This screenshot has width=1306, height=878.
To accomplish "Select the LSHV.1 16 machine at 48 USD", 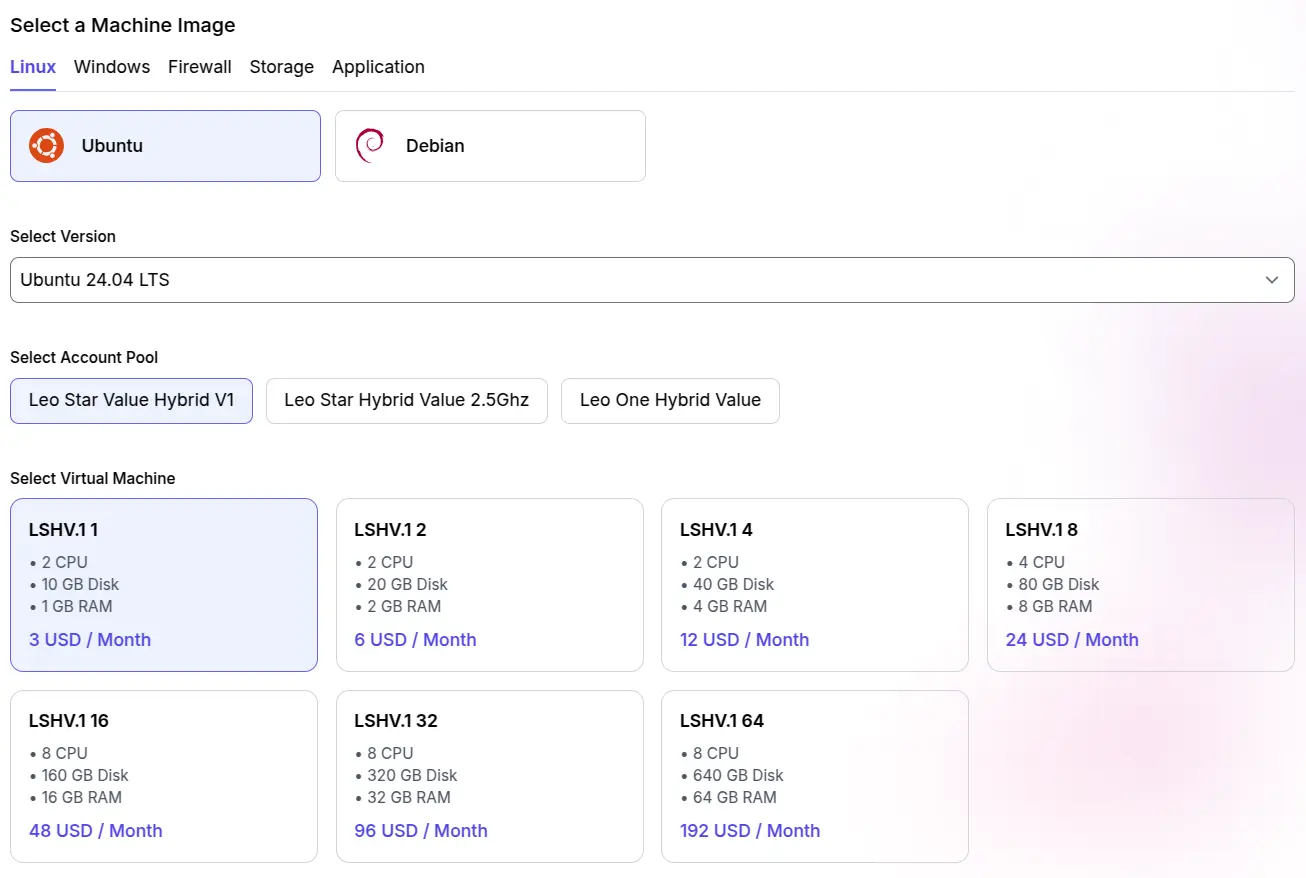I will coord(164,776).
